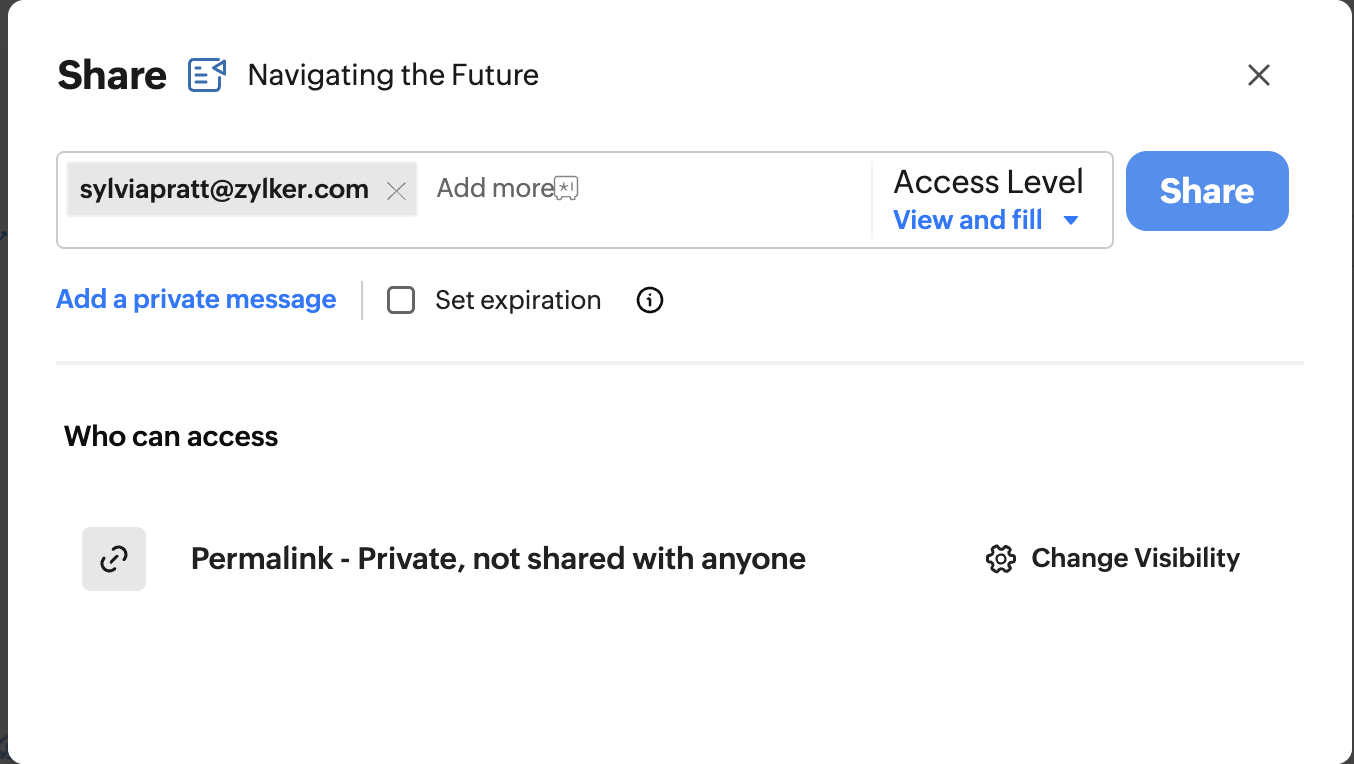
Task: Enable the Set expiration checkbox
Action: click(x=401, y=300)
